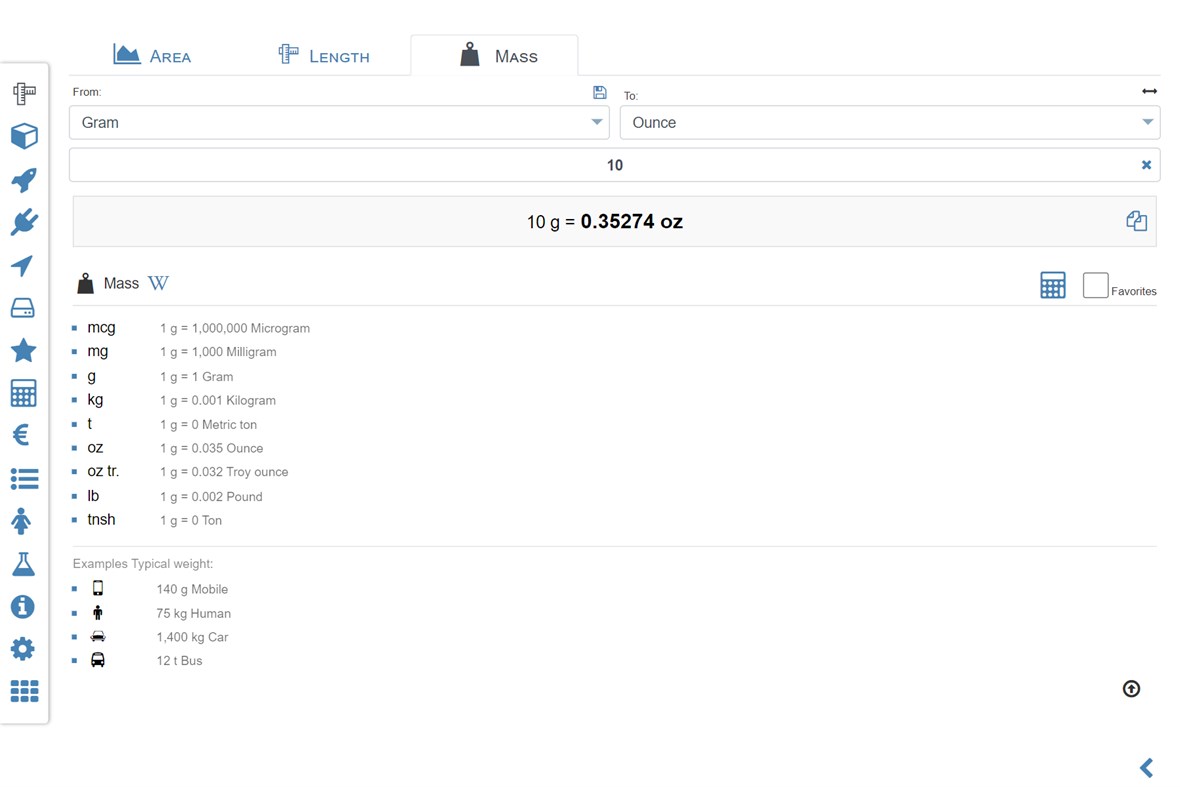Screen dimensions: 1180x787
Task: Click the scroll-to-top arrow circle
Action: (1131, 688)
